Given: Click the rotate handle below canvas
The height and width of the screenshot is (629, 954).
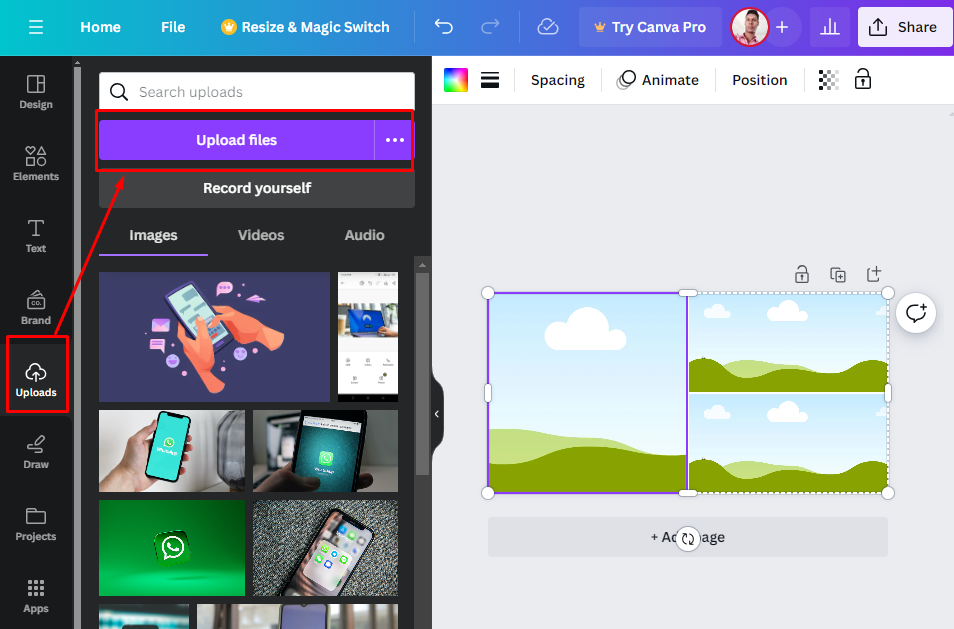Looking at the screenshot, I should point(688,538).
